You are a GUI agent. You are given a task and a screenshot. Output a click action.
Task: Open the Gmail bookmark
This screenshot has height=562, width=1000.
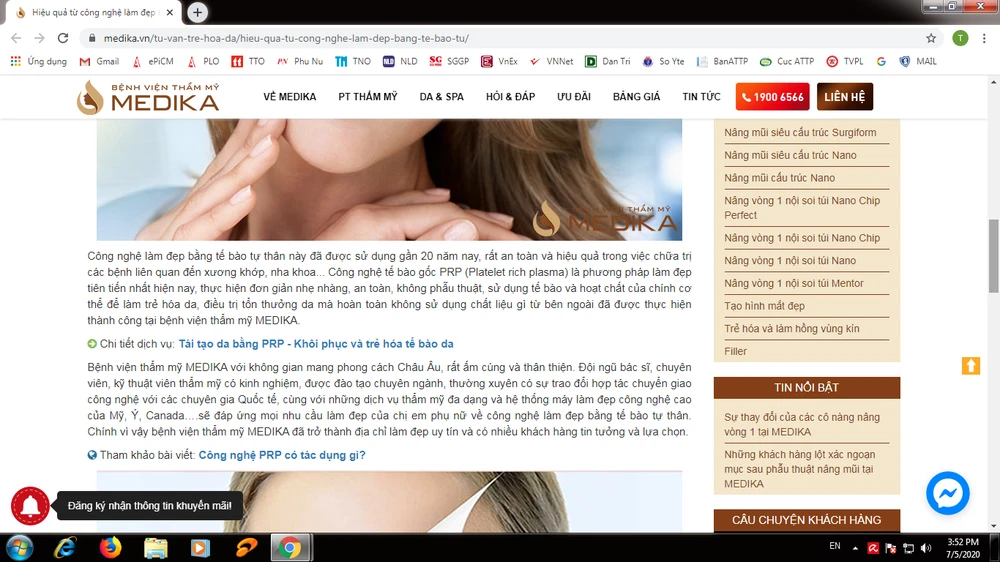pyautogui.click(x=99, y=61)
